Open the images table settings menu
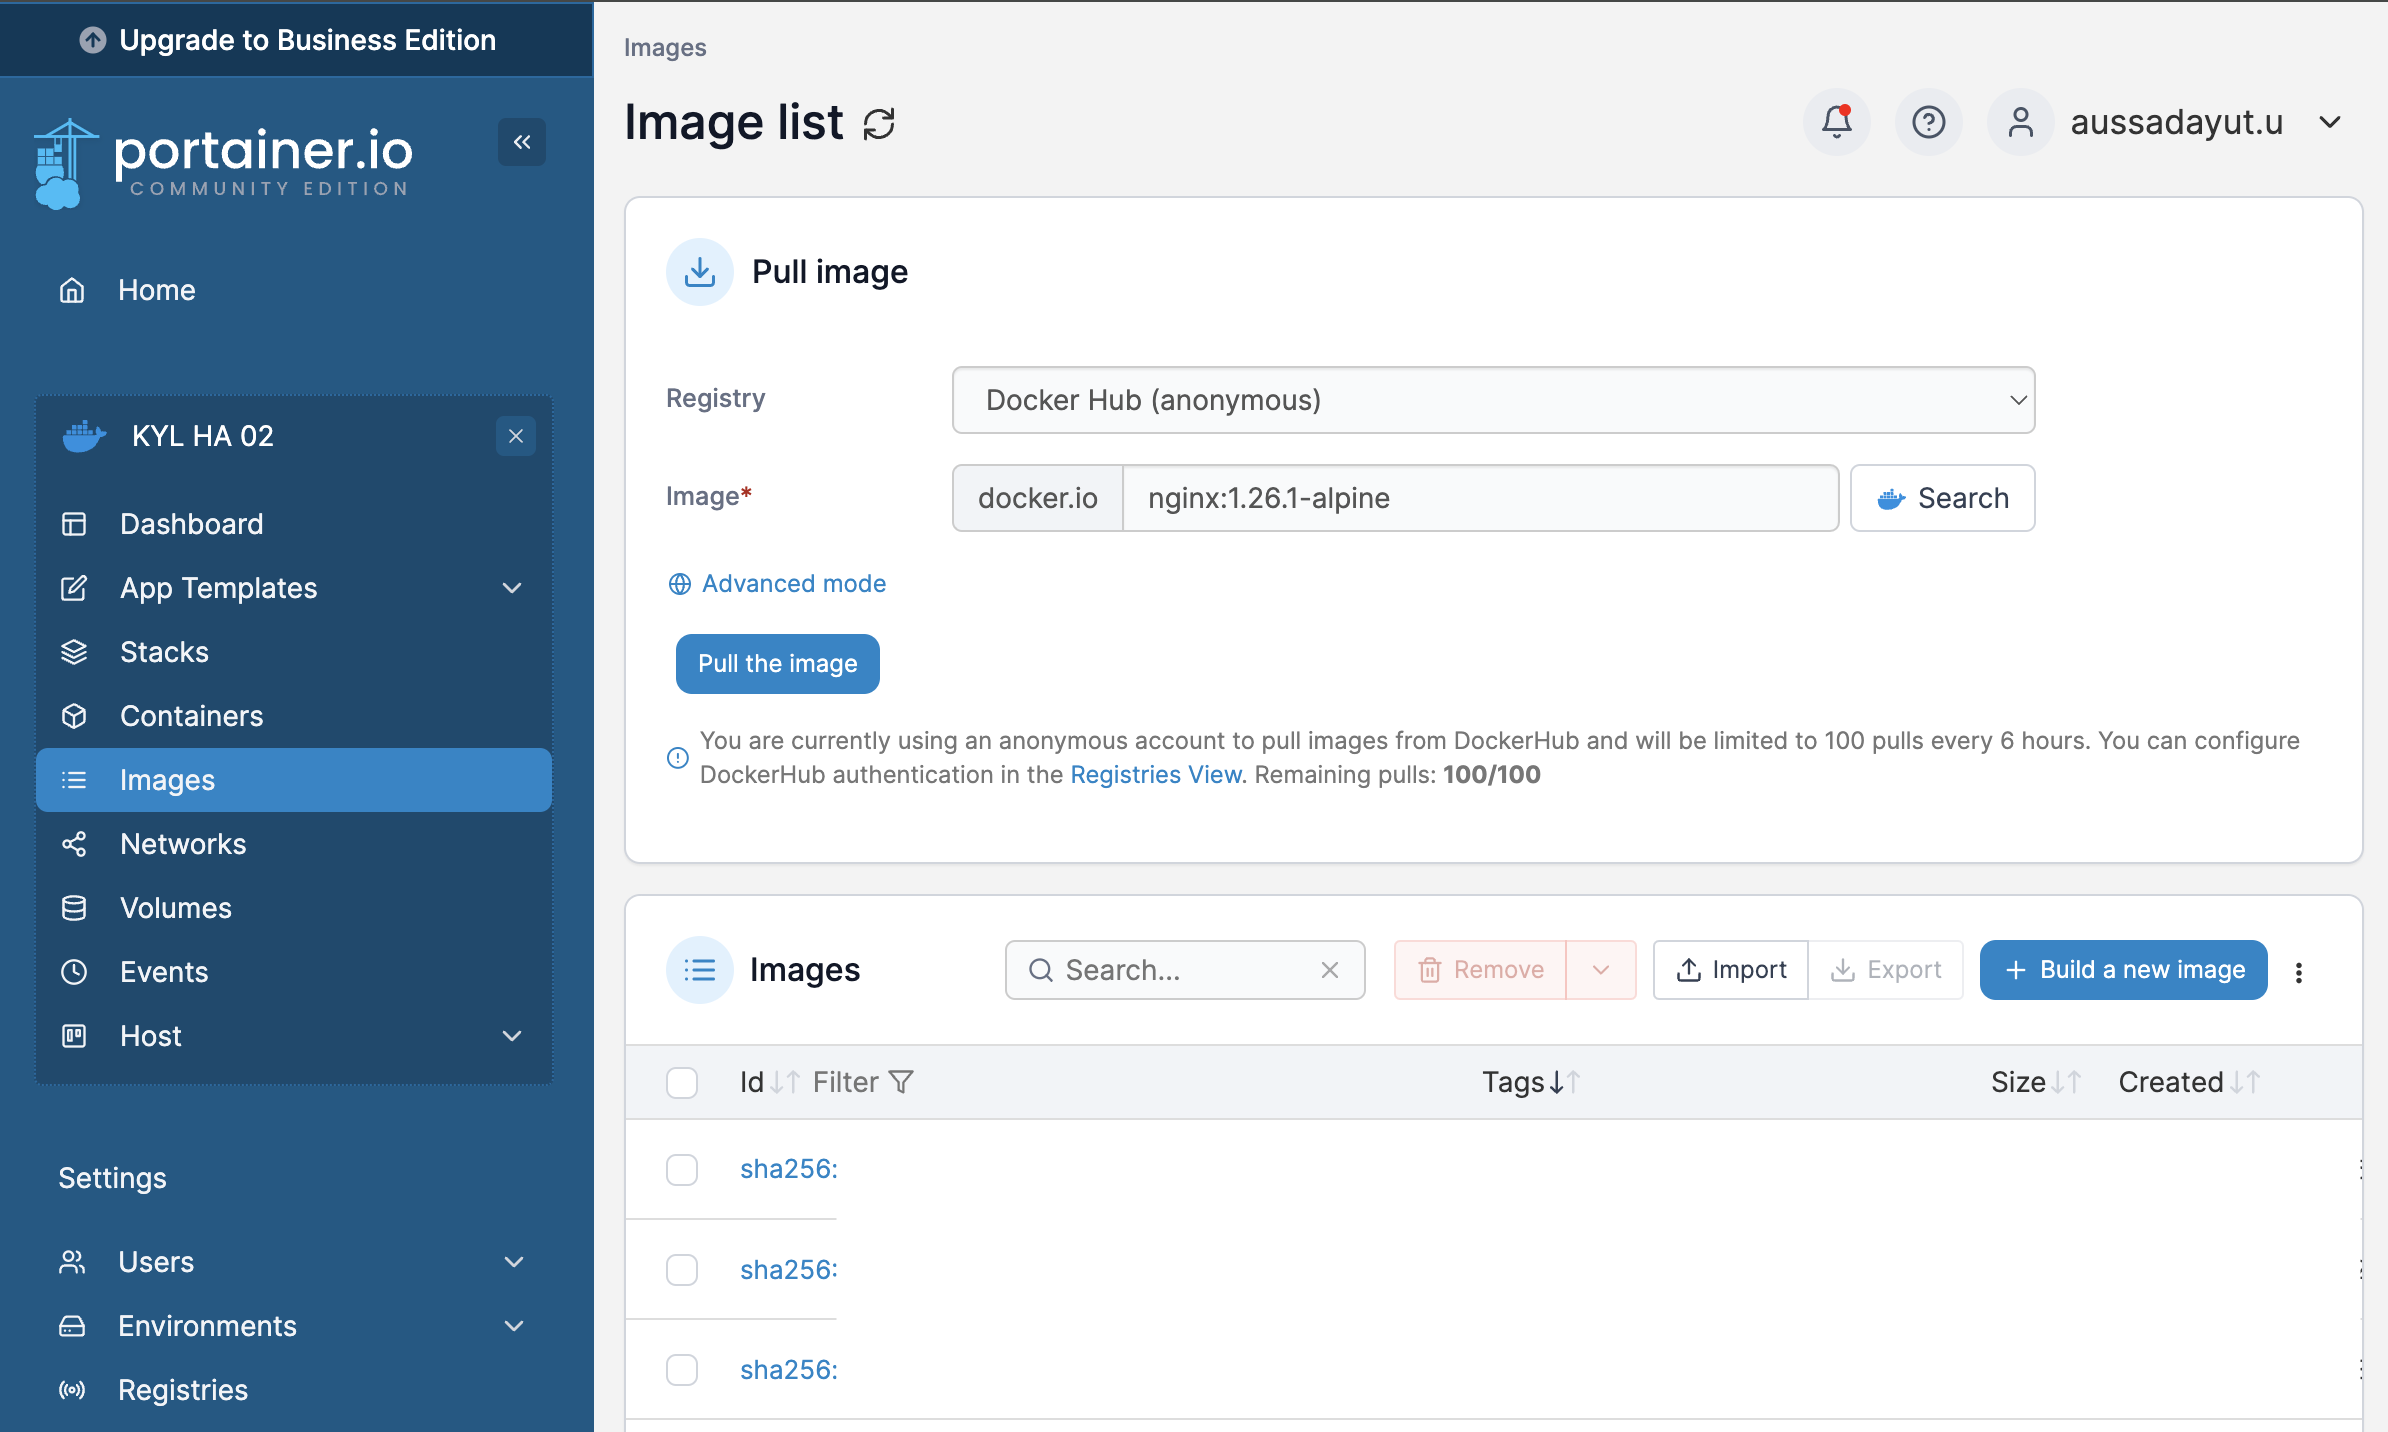The width and height of the screenshot is (2388, 1432). [x=2299, y=972]
